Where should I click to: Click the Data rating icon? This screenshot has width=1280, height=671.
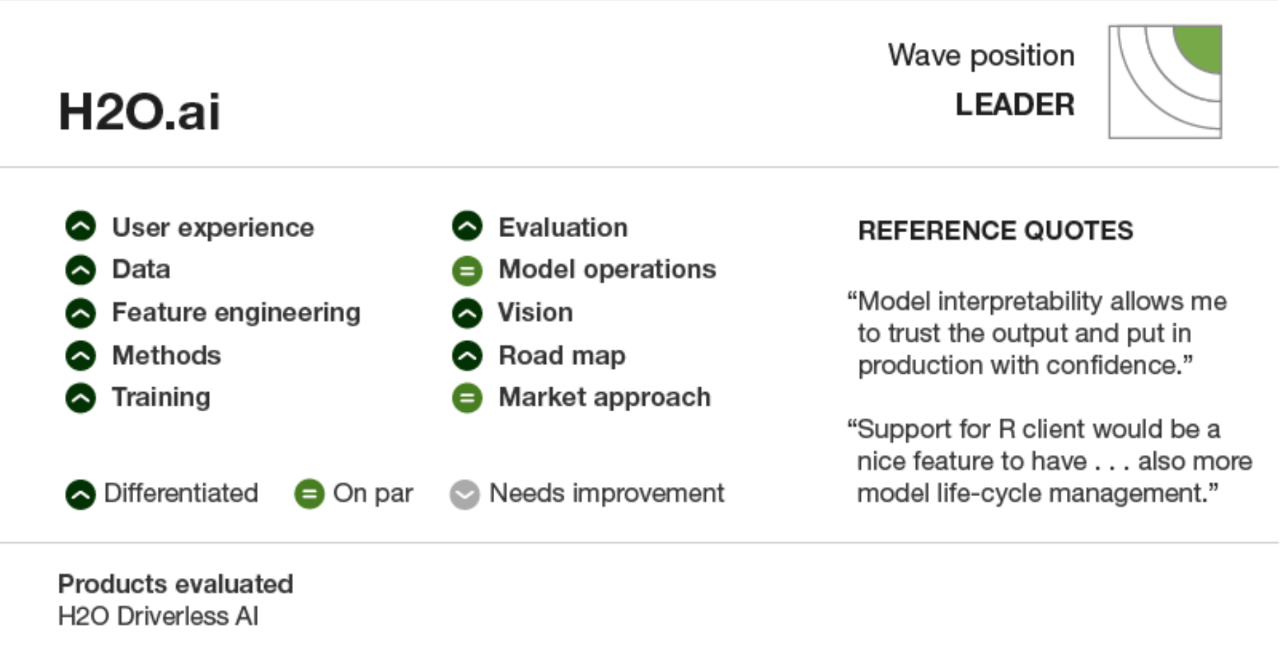point(81,270)
